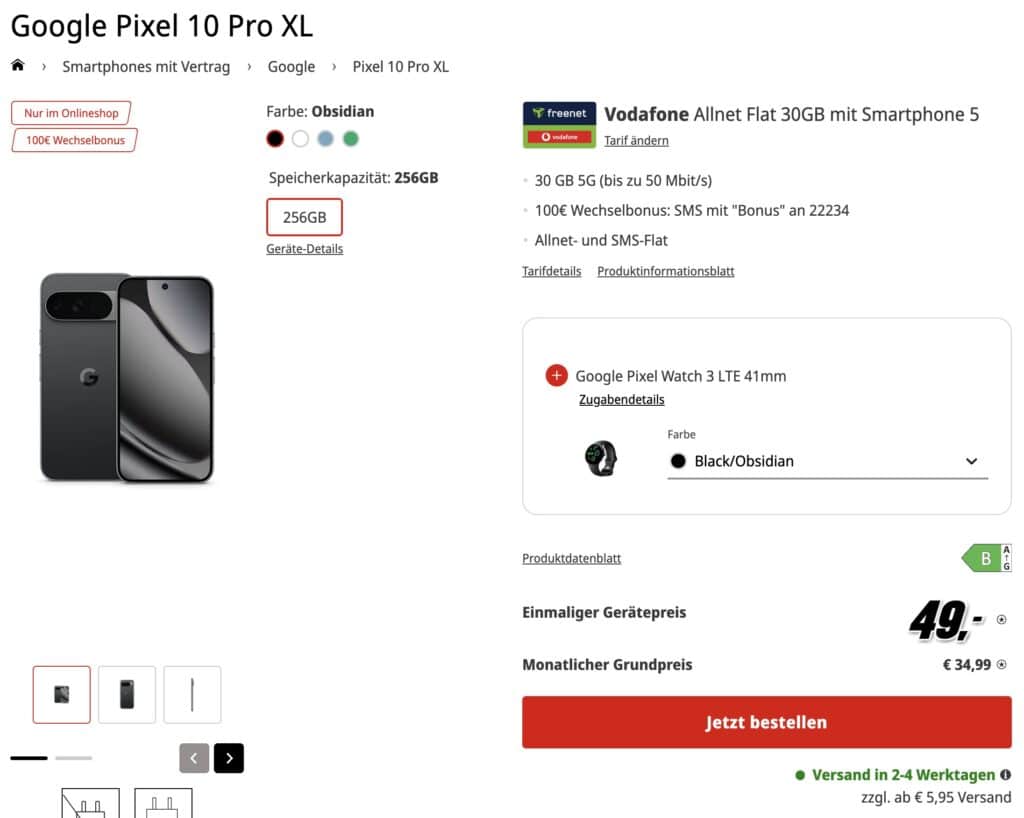The width and height of the screenshot is (1024, 818).
Task: Open Smartphones mit Vertrag breadcrumb
Action: pyautogui.click(x=146, y=67)
